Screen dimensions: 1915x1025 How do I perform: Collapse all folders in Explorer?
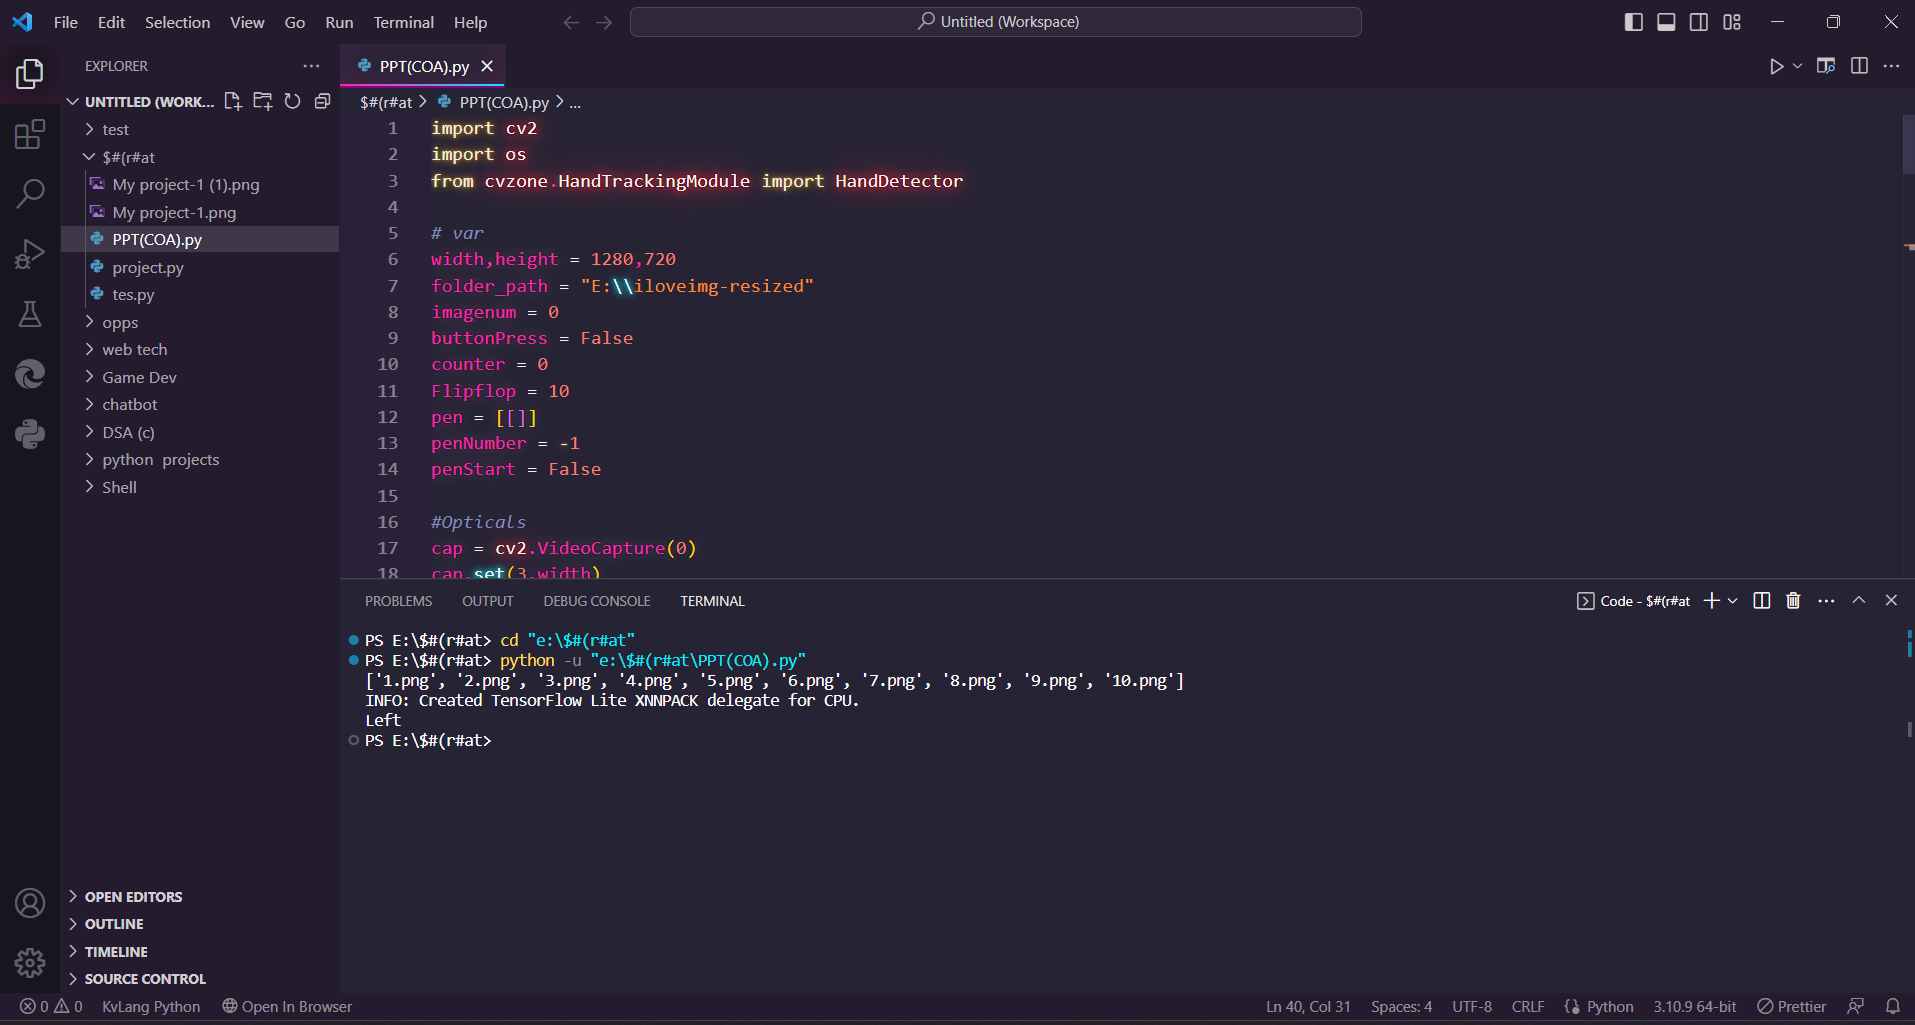[322, 101]
